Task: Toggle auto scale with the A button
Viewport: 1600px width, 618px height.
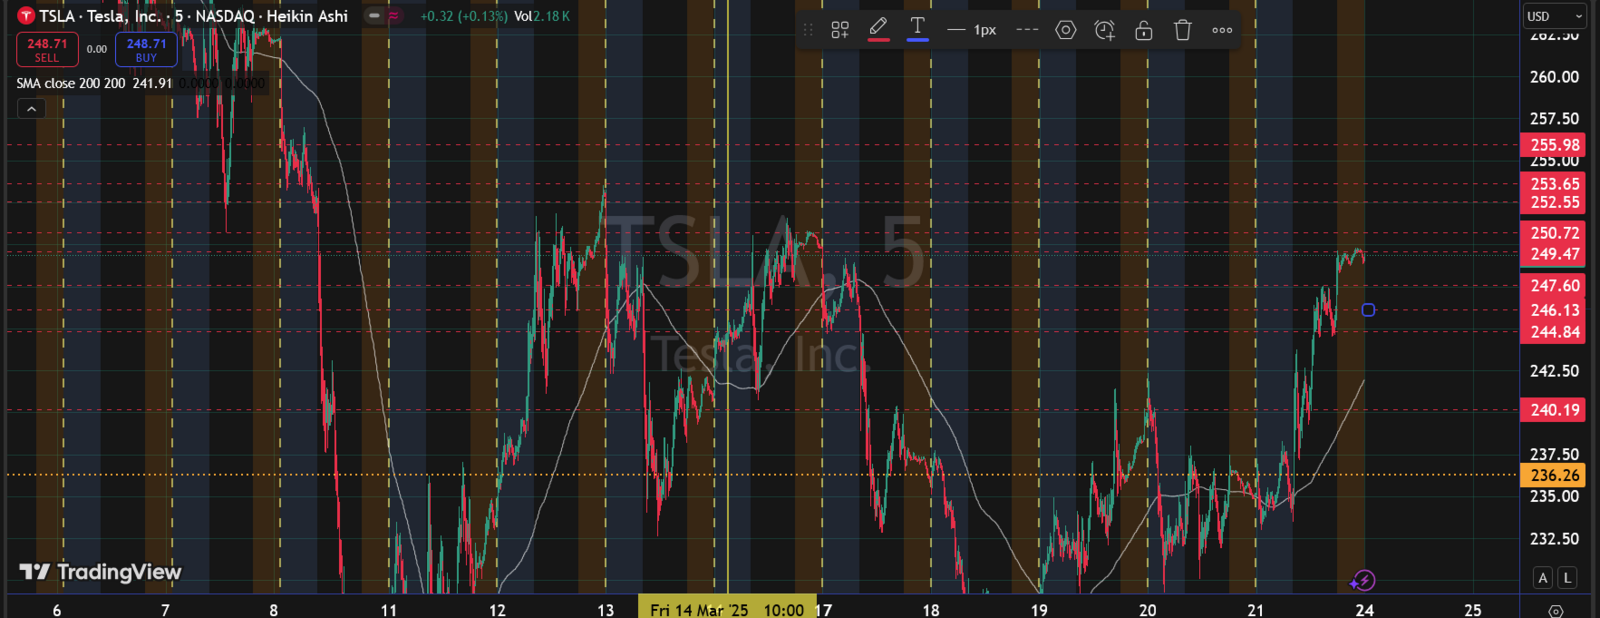Action: click(1543, 578)
